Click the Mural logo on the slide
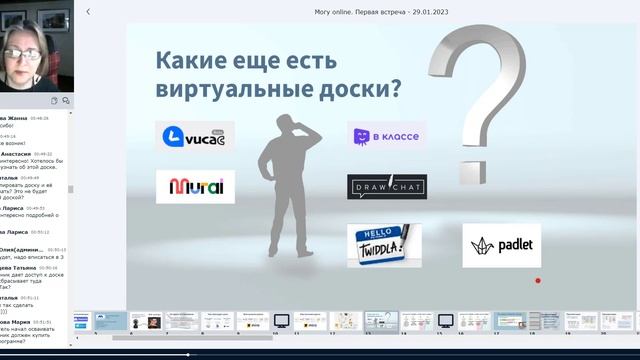 (x=195, y=187)
